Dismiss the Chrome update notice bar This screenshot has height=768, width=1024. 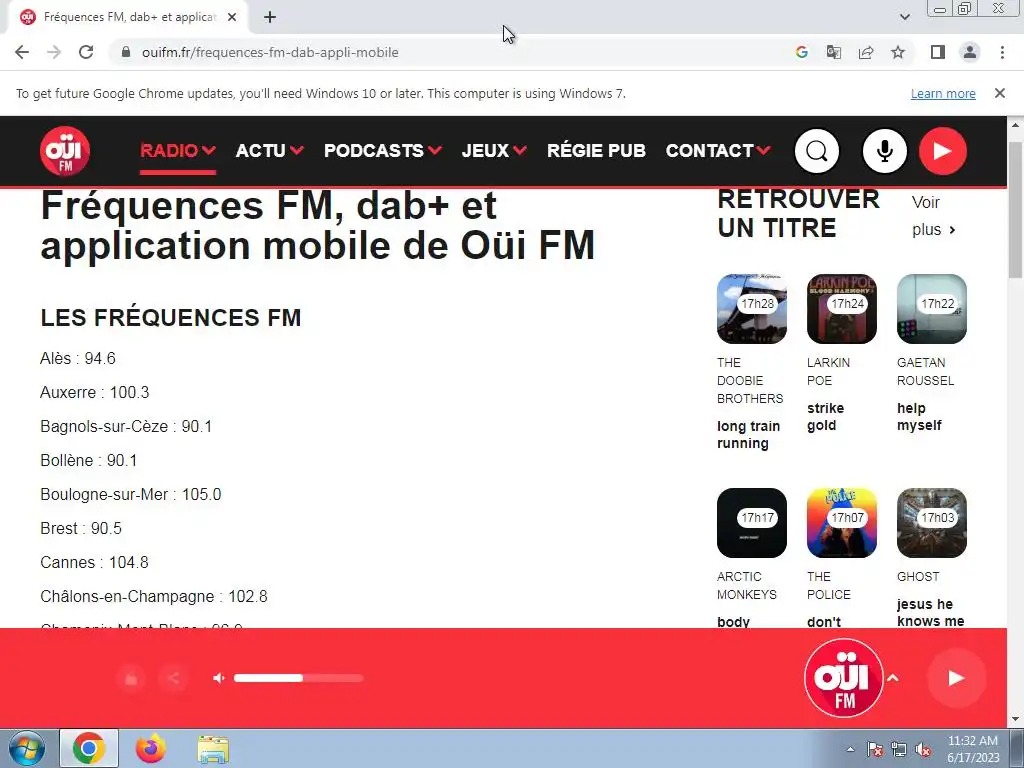point(999,93)
